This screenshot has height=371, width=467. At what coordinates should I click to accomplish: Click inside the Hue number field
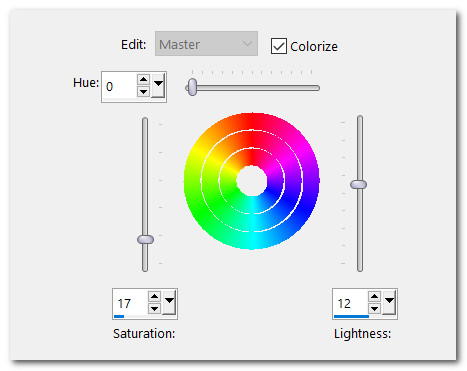119,86
